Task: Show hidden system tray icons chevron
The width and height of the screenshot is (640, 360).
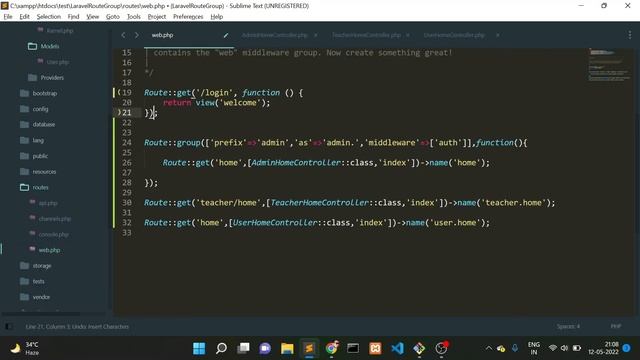Action: [489, 348]
